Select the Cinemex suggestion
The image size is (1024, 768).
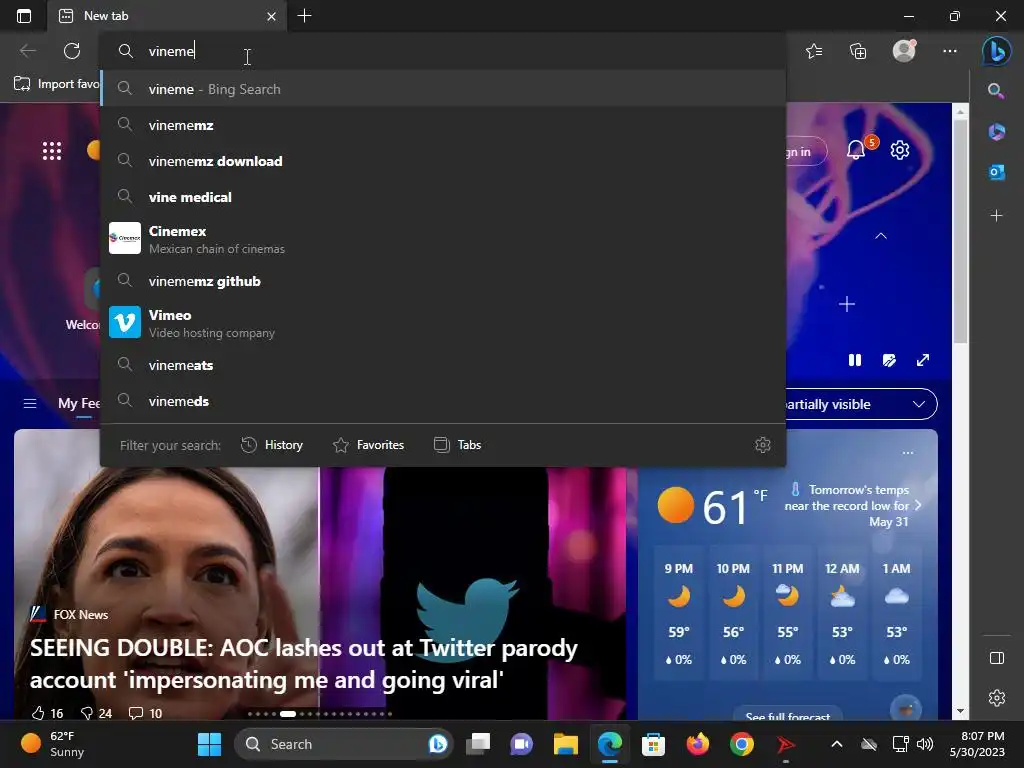tap(443, 238)
